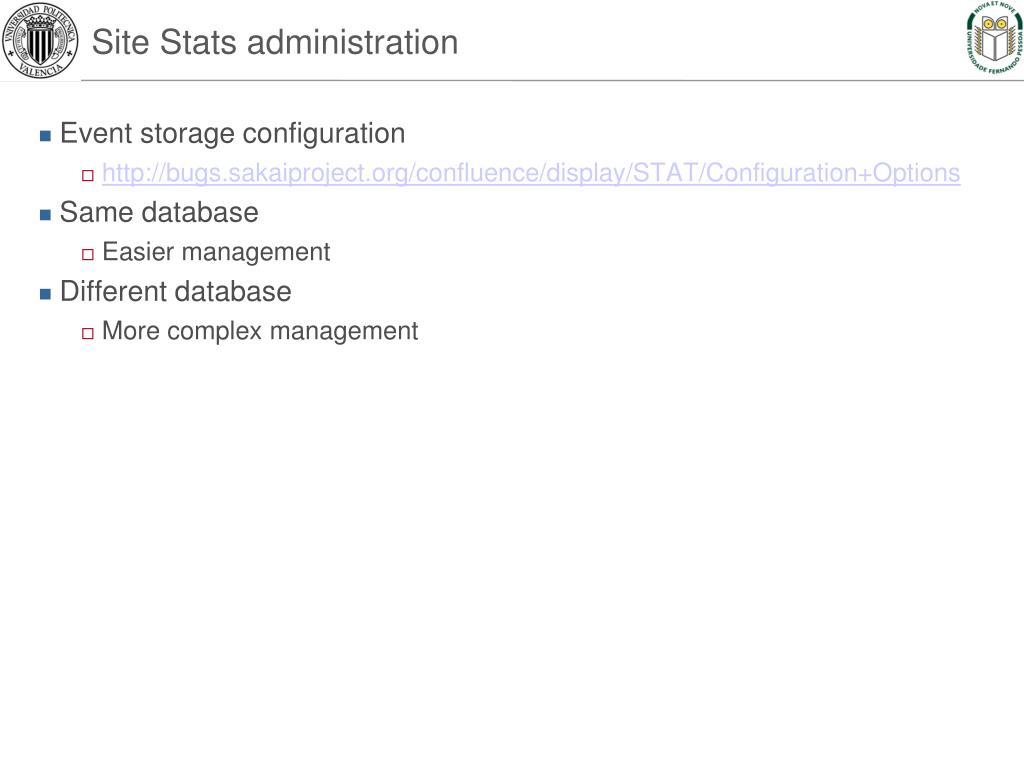The height and width of the screenshot is (768, 1024).
Task: Select the More complex management sub-item
Action: tap(260, 331)
